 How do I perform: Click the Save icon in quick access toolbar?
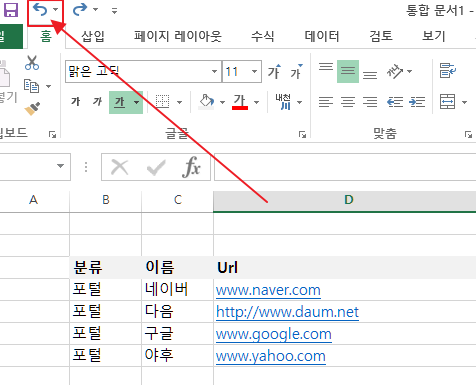pyautogui.click(x=11, y=10)
